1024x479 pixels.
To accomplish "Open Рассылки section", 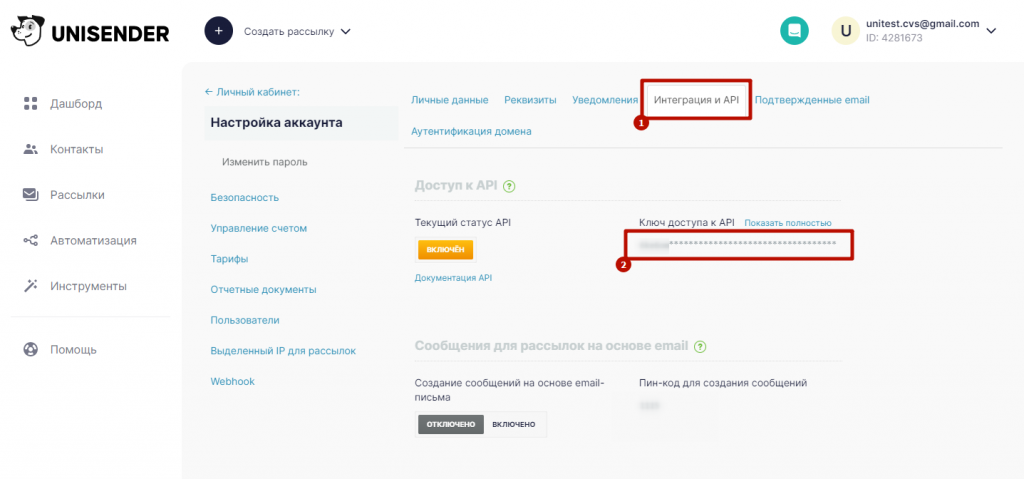I will pos(77,195).
